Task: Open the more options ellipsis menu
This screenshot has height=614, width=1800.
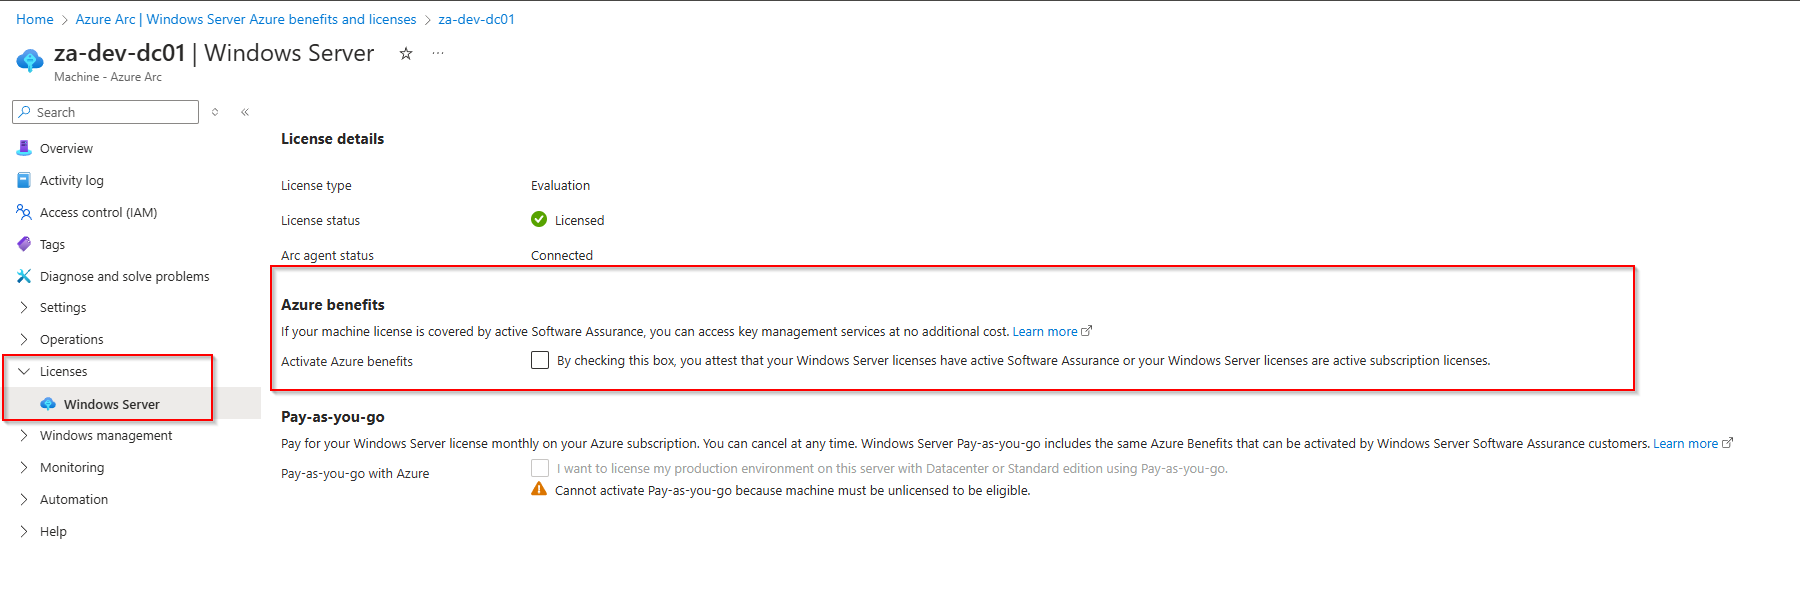Action: click(438, 54)
